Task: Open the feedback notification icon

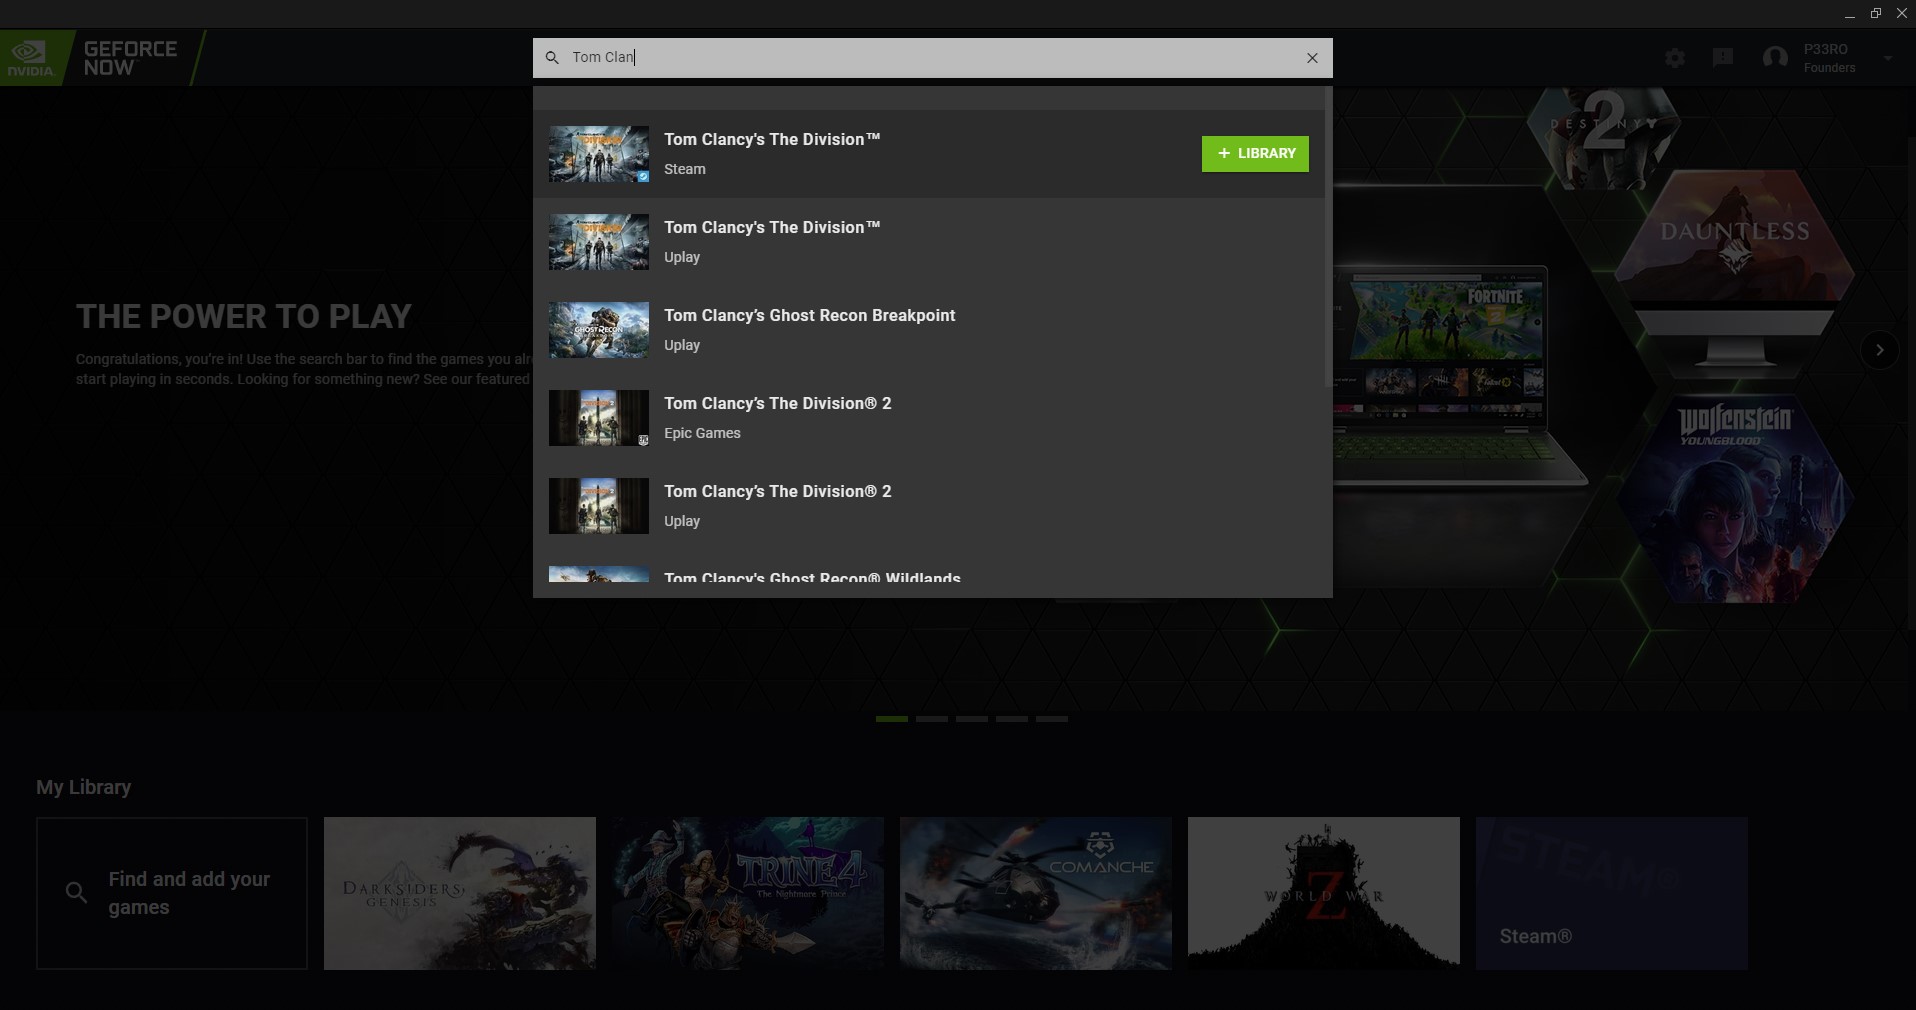Action: coord(1722,58)
